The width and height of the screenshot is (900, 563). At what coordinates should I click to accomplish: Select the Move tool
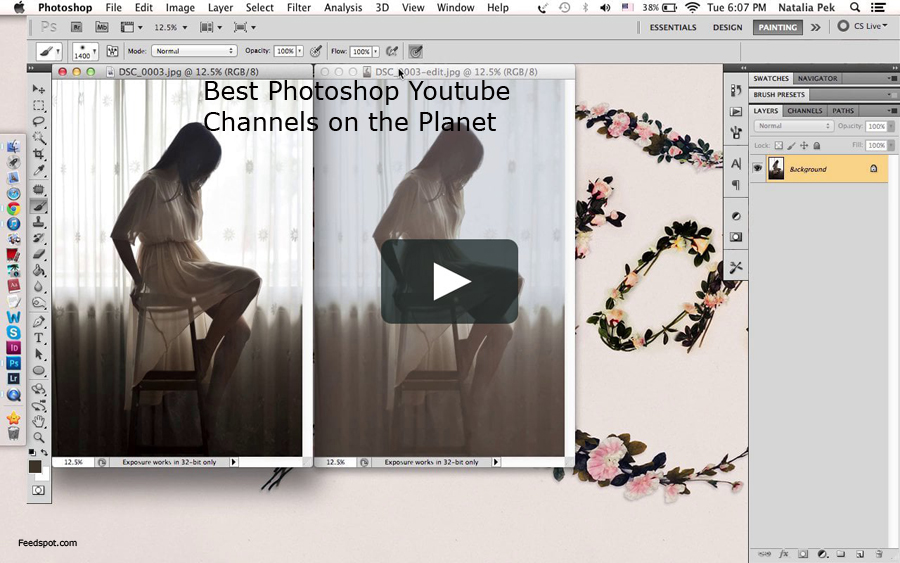click(38, 89)
